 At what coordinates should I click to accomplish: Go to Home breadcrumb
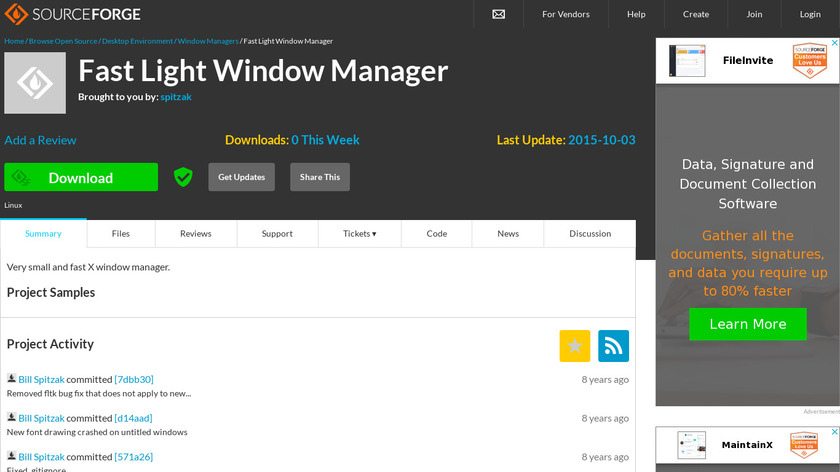pos(14,41)
